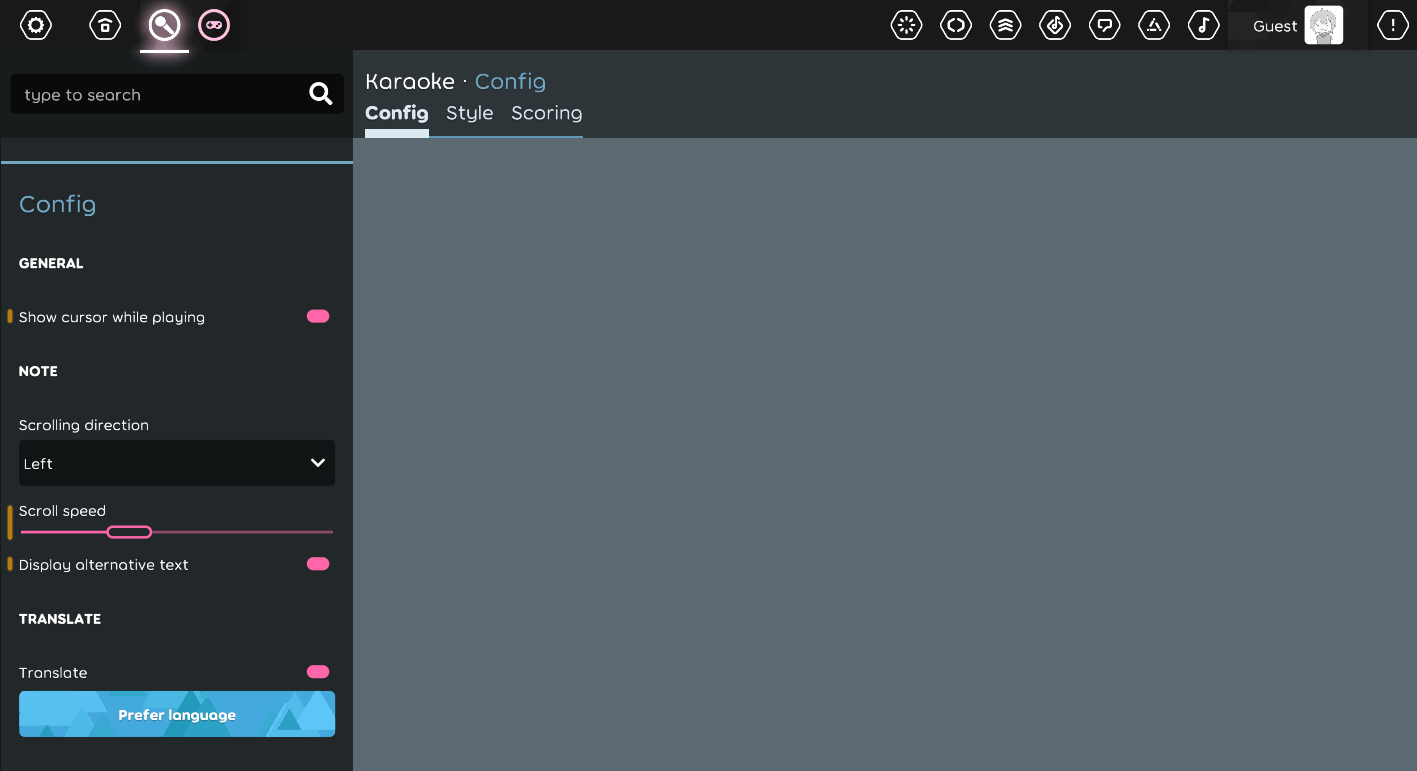This screenshot has height=771, width=1417.
Task: Click the Guest avatar in the top bar
Action: click(1323, 25)
